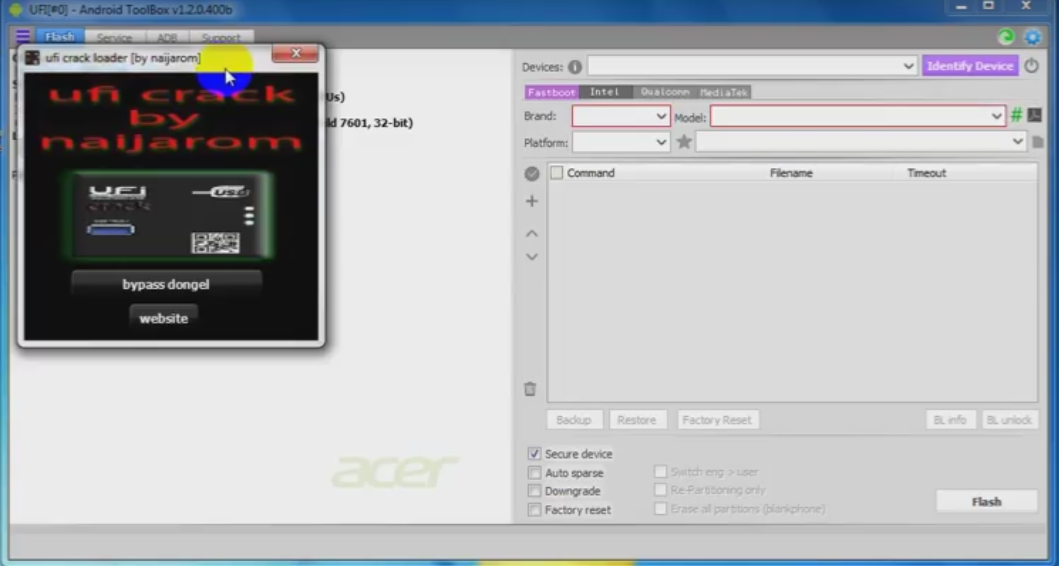Click the Restore button
Image resolution: width=1059 pixels, height=566 pixels.
(x=637, y=419)
